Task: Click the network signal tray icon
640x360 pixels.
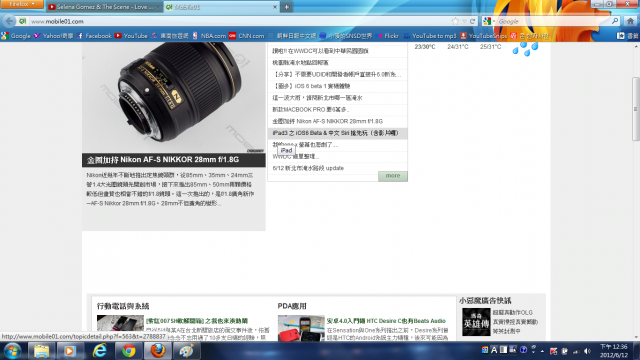Action: pos(576,351)
